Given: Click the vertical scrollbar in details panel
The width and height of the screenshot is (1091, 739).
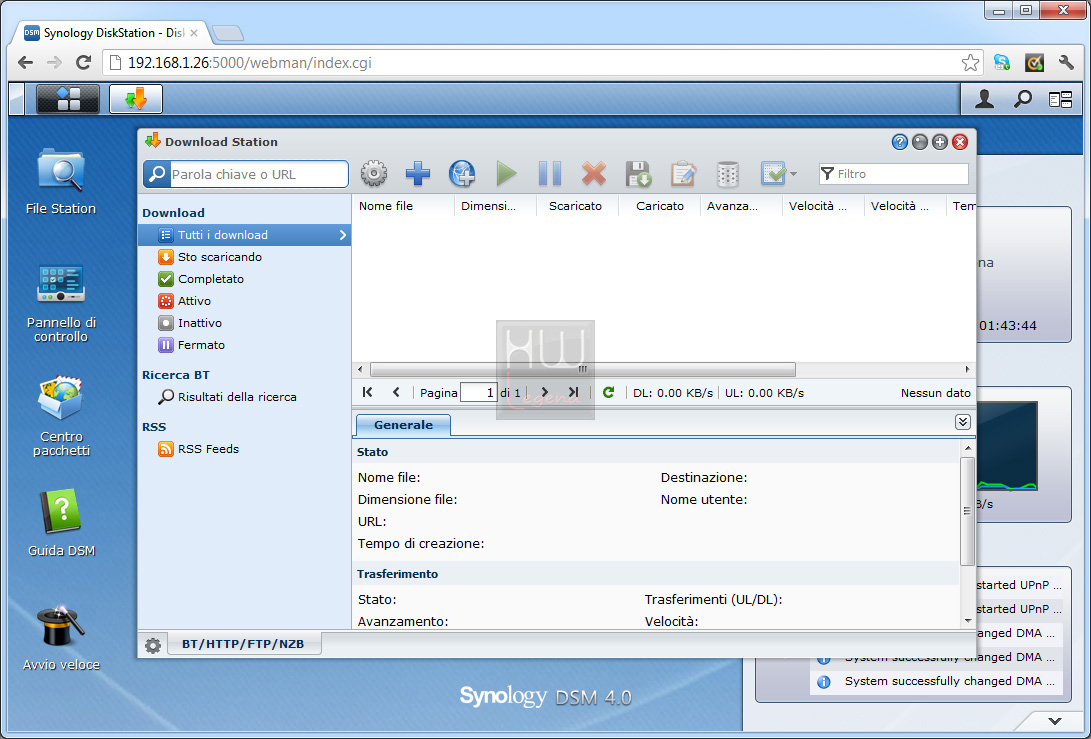Looking at the screenshot, I should pyautogui.click(x=967, y=511).
